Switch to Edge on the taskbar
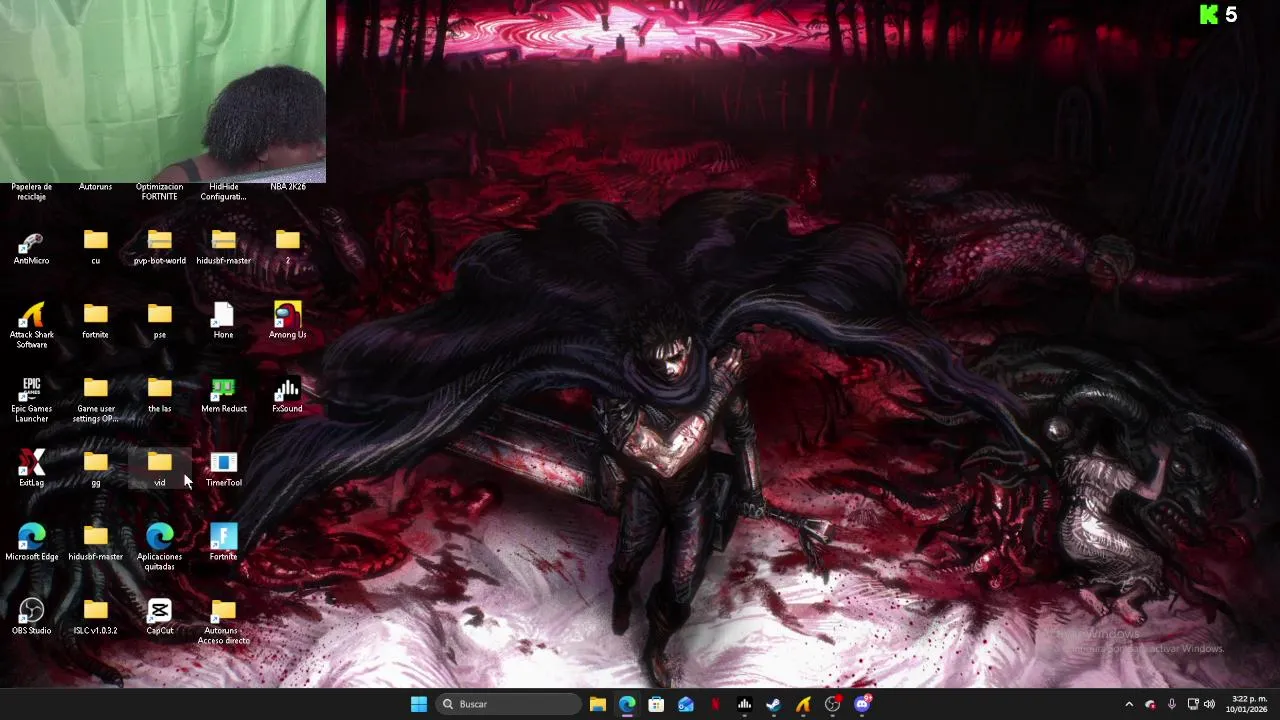The height and width of the screenshot is (720, 1280). coord(627,704)
